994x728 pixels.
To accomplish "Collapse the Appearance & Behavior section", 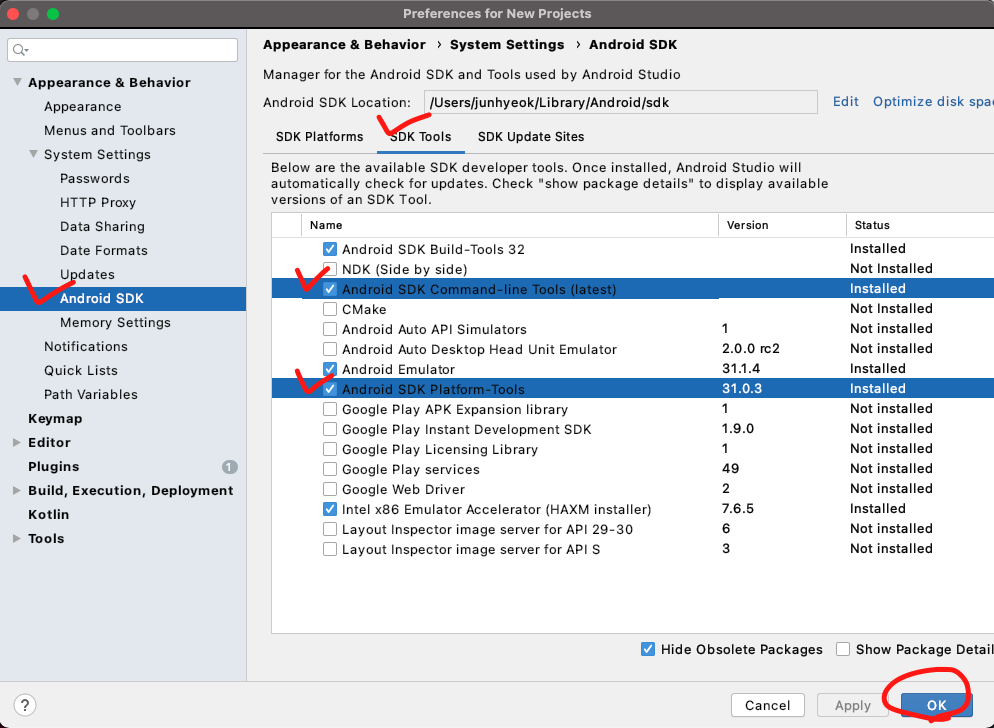I will pyautogui.click(x=17, y=82).
